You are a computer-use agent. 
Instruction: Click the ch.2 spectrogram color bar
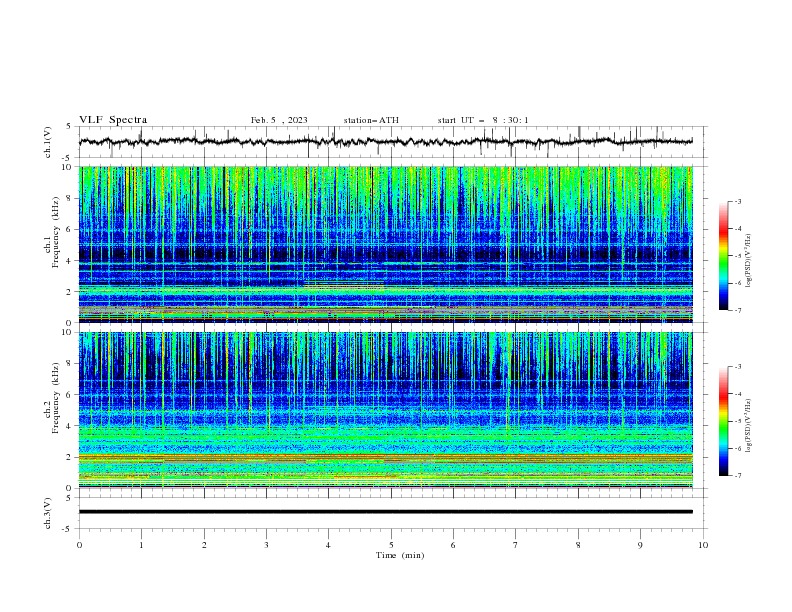[x=723, y=421]
